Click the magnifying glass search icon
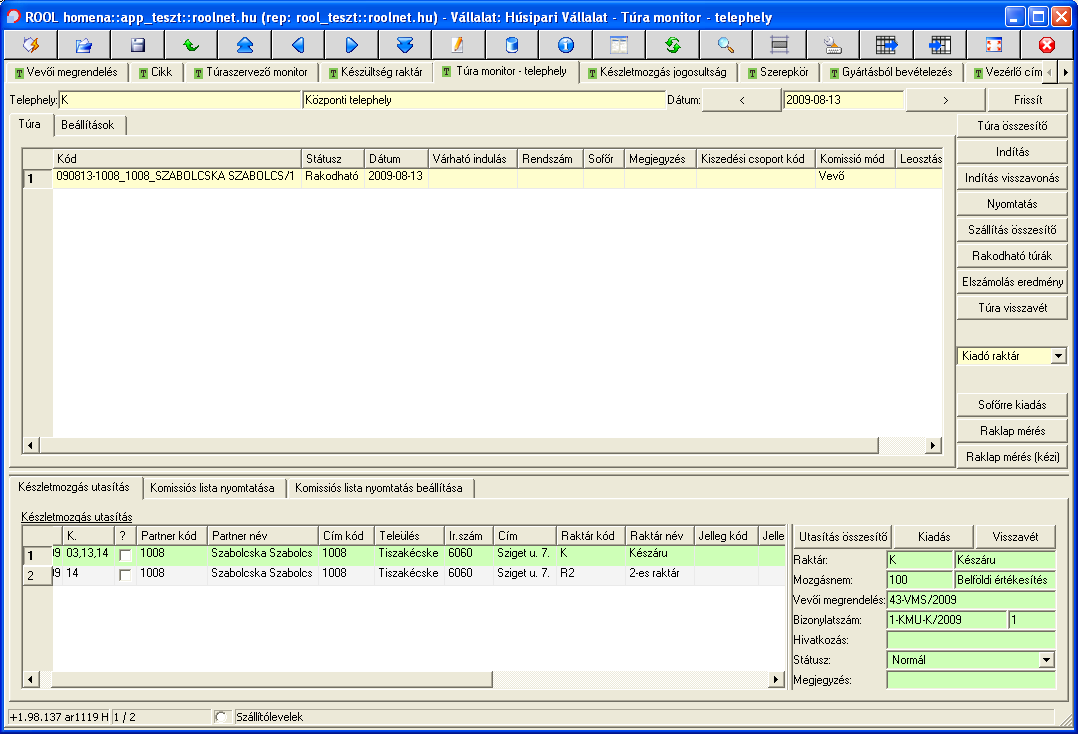Image resolution: width=1078 pixels, height=734 pixels. click(726, 45)
